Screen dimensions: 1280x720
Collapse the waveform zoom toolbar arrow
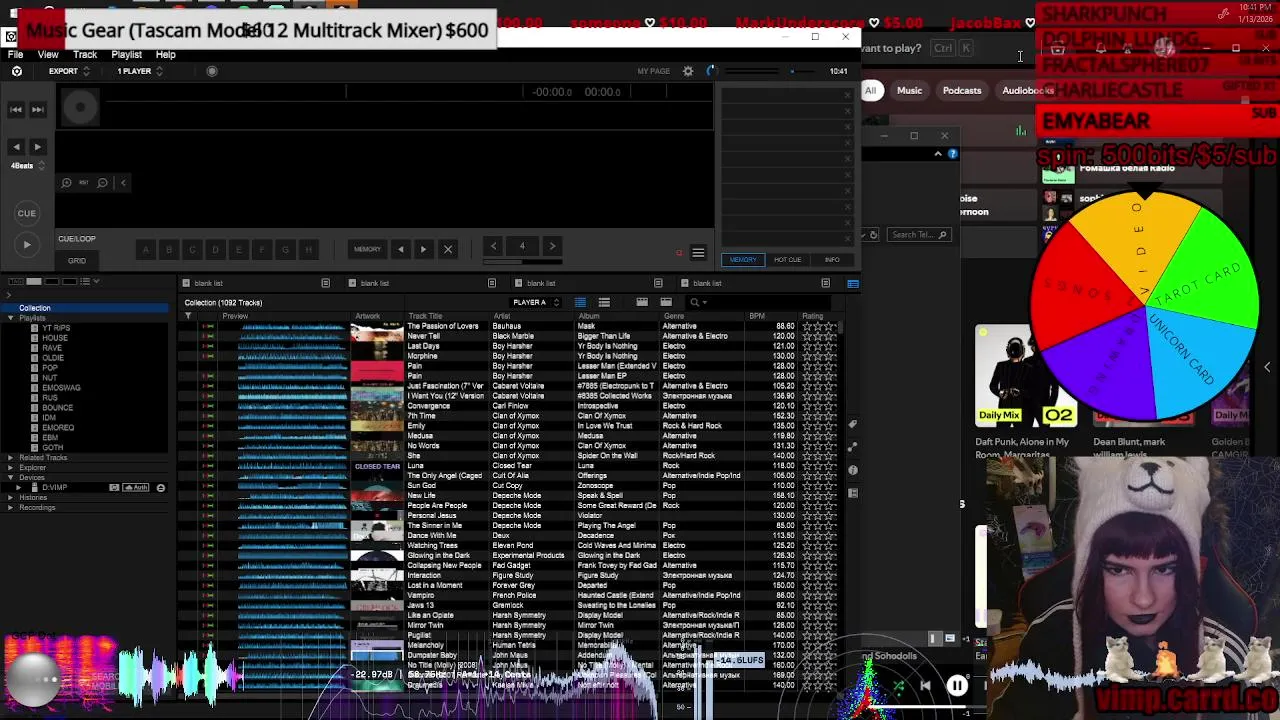123,183
